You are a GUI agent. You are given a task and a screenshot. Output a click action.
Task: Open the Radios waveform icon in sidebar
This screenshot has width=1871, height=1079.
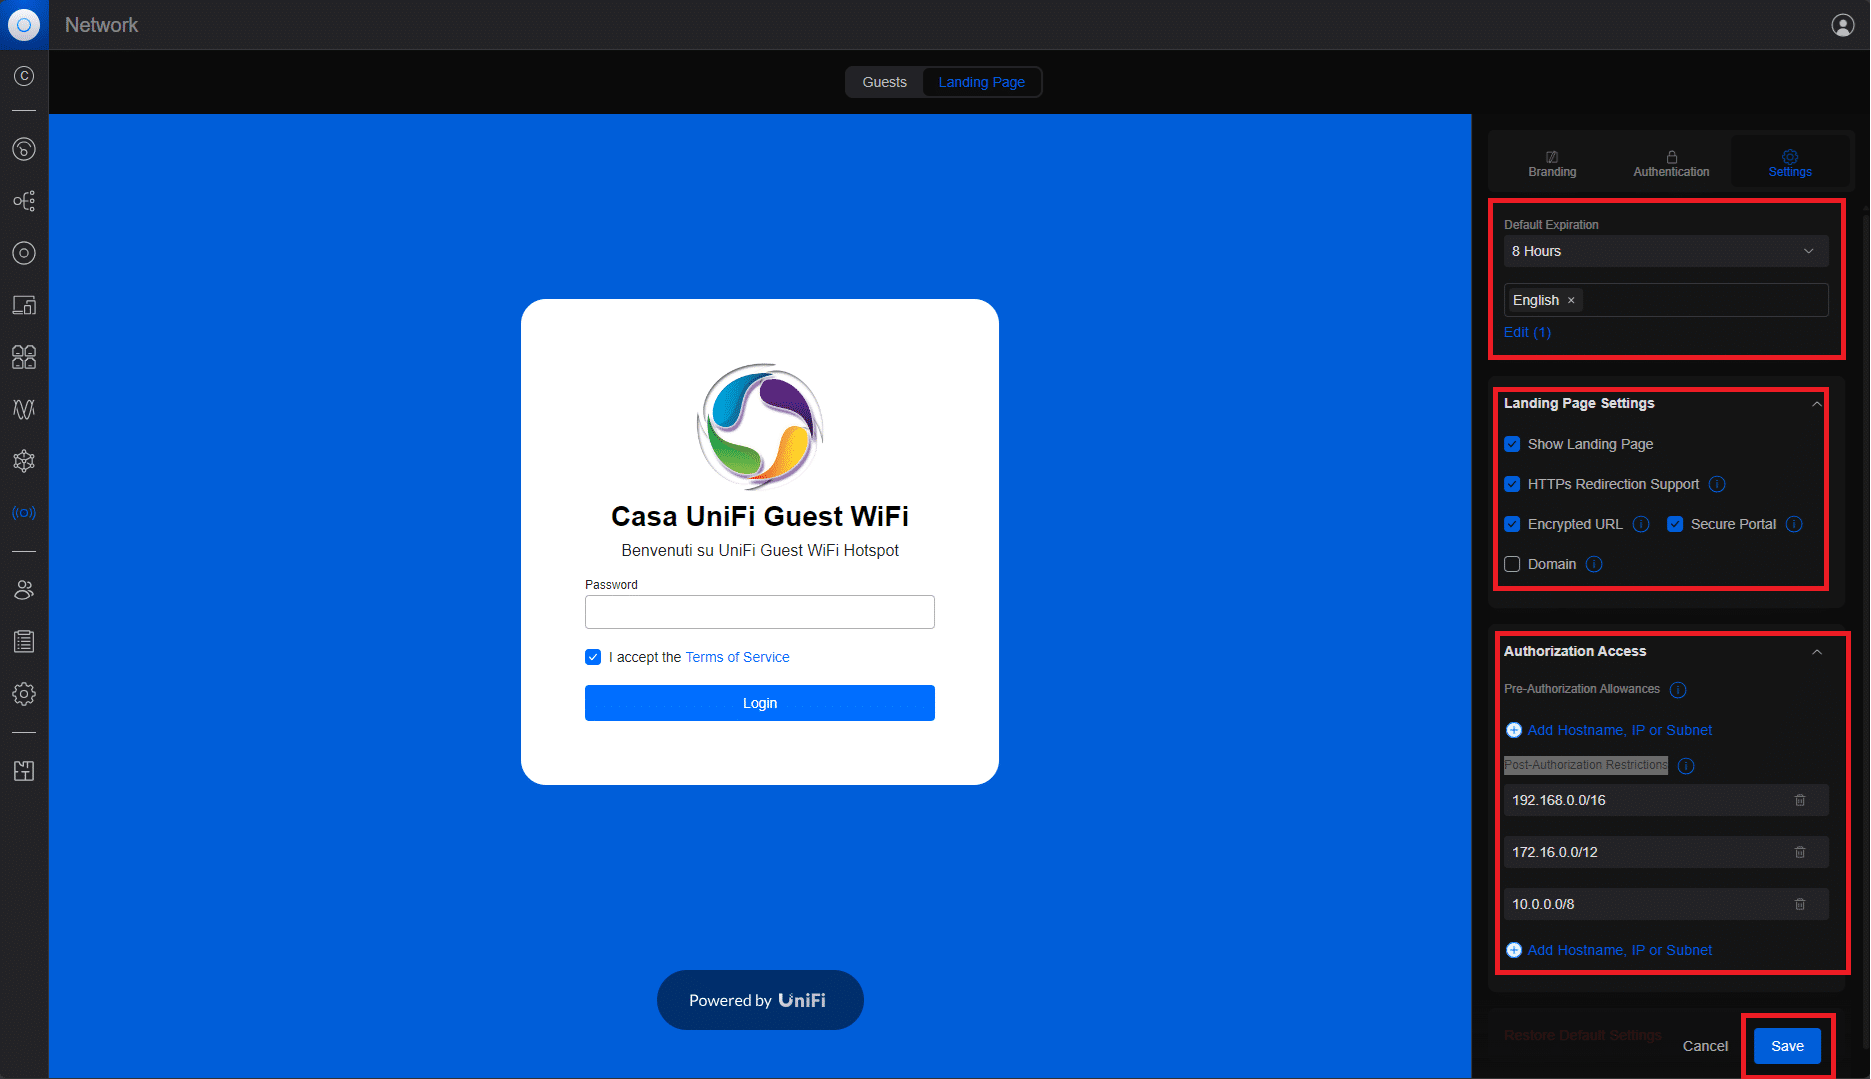point(24,409)
